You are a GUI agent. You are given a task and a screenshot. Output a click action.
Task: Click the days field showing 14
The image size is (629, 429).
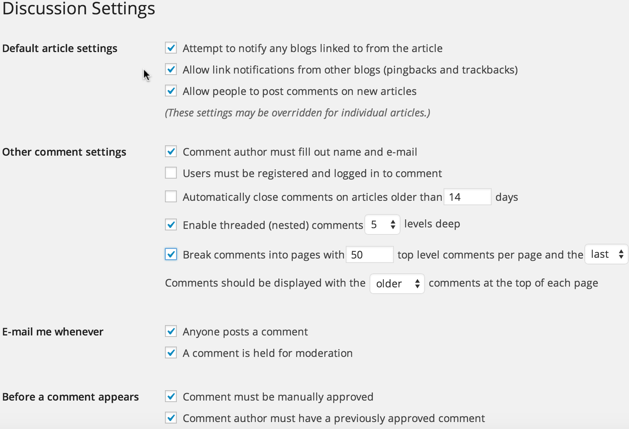coord(467,197)
